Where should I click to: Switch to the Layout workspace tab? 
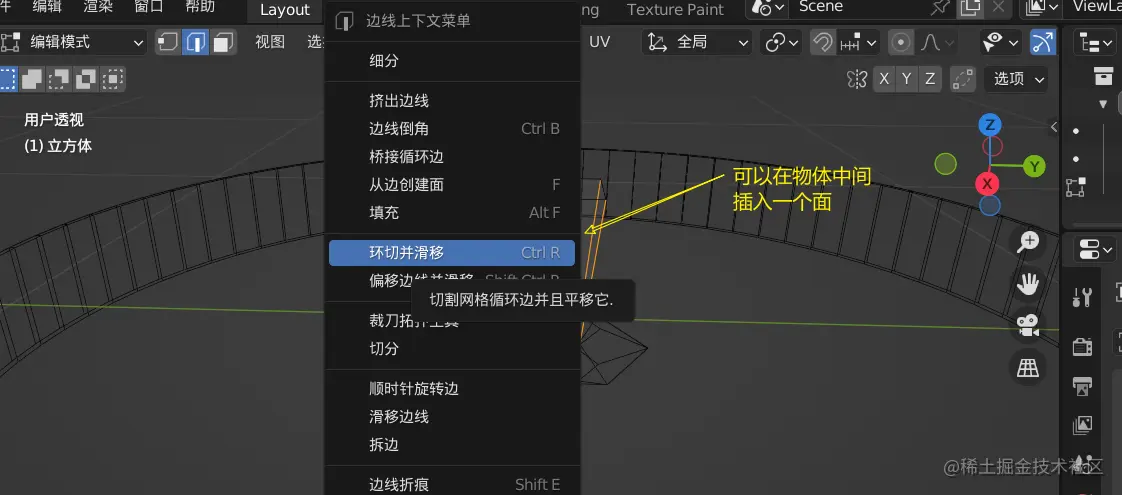(x=285, y=9)
